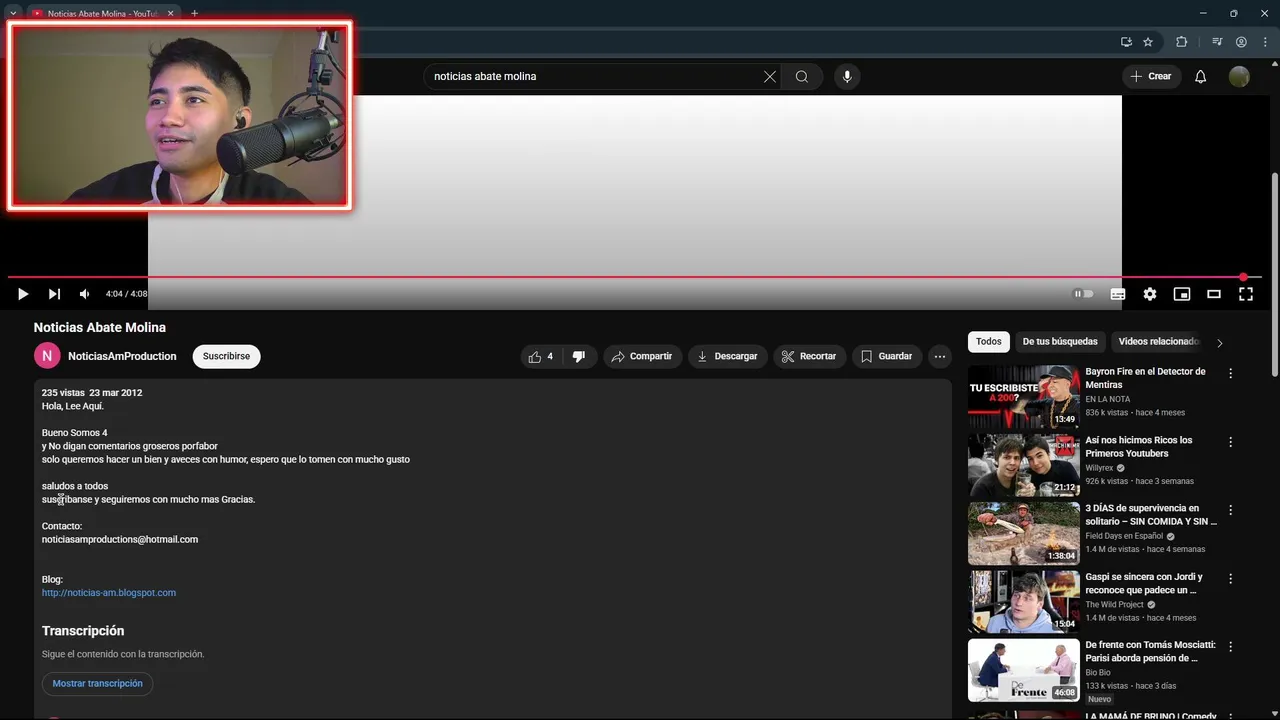Subscribe with Suscribirse button
1280x720 pixels.
click(x=226, y=356)
